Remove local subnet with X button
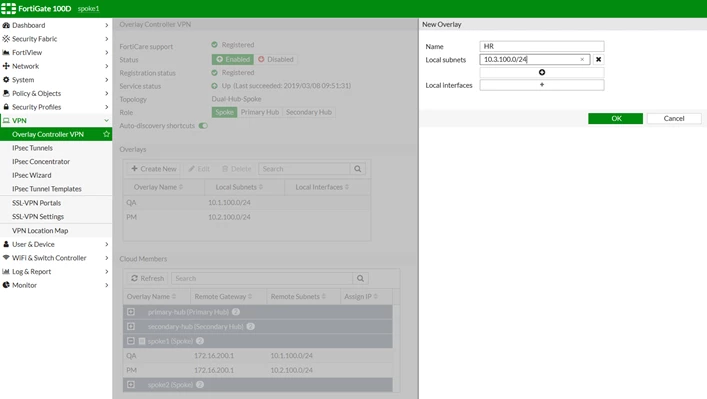 (x=598, y=59)
